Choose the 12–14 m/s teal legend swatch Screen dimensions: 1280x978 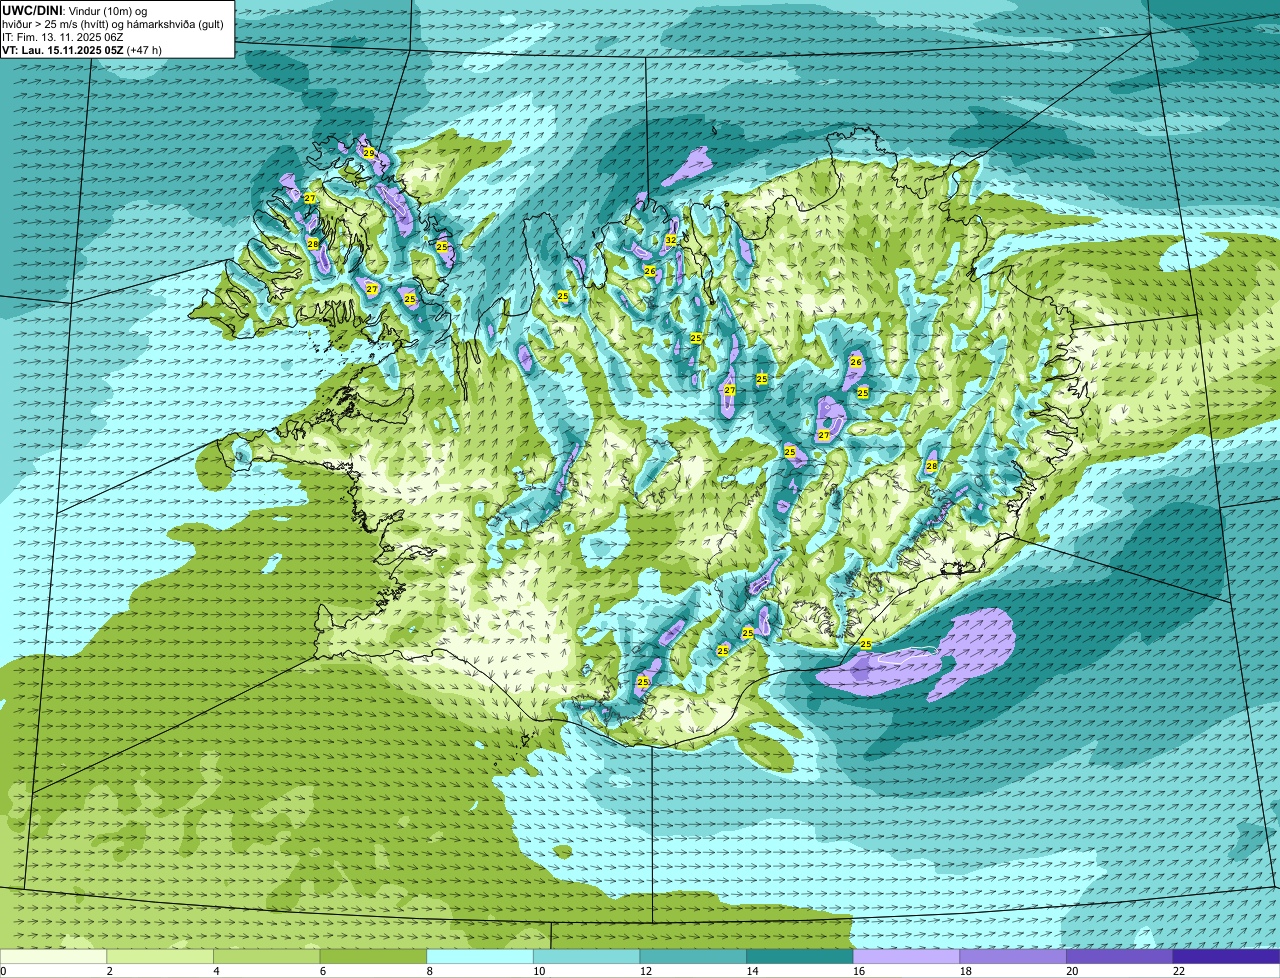693,956
